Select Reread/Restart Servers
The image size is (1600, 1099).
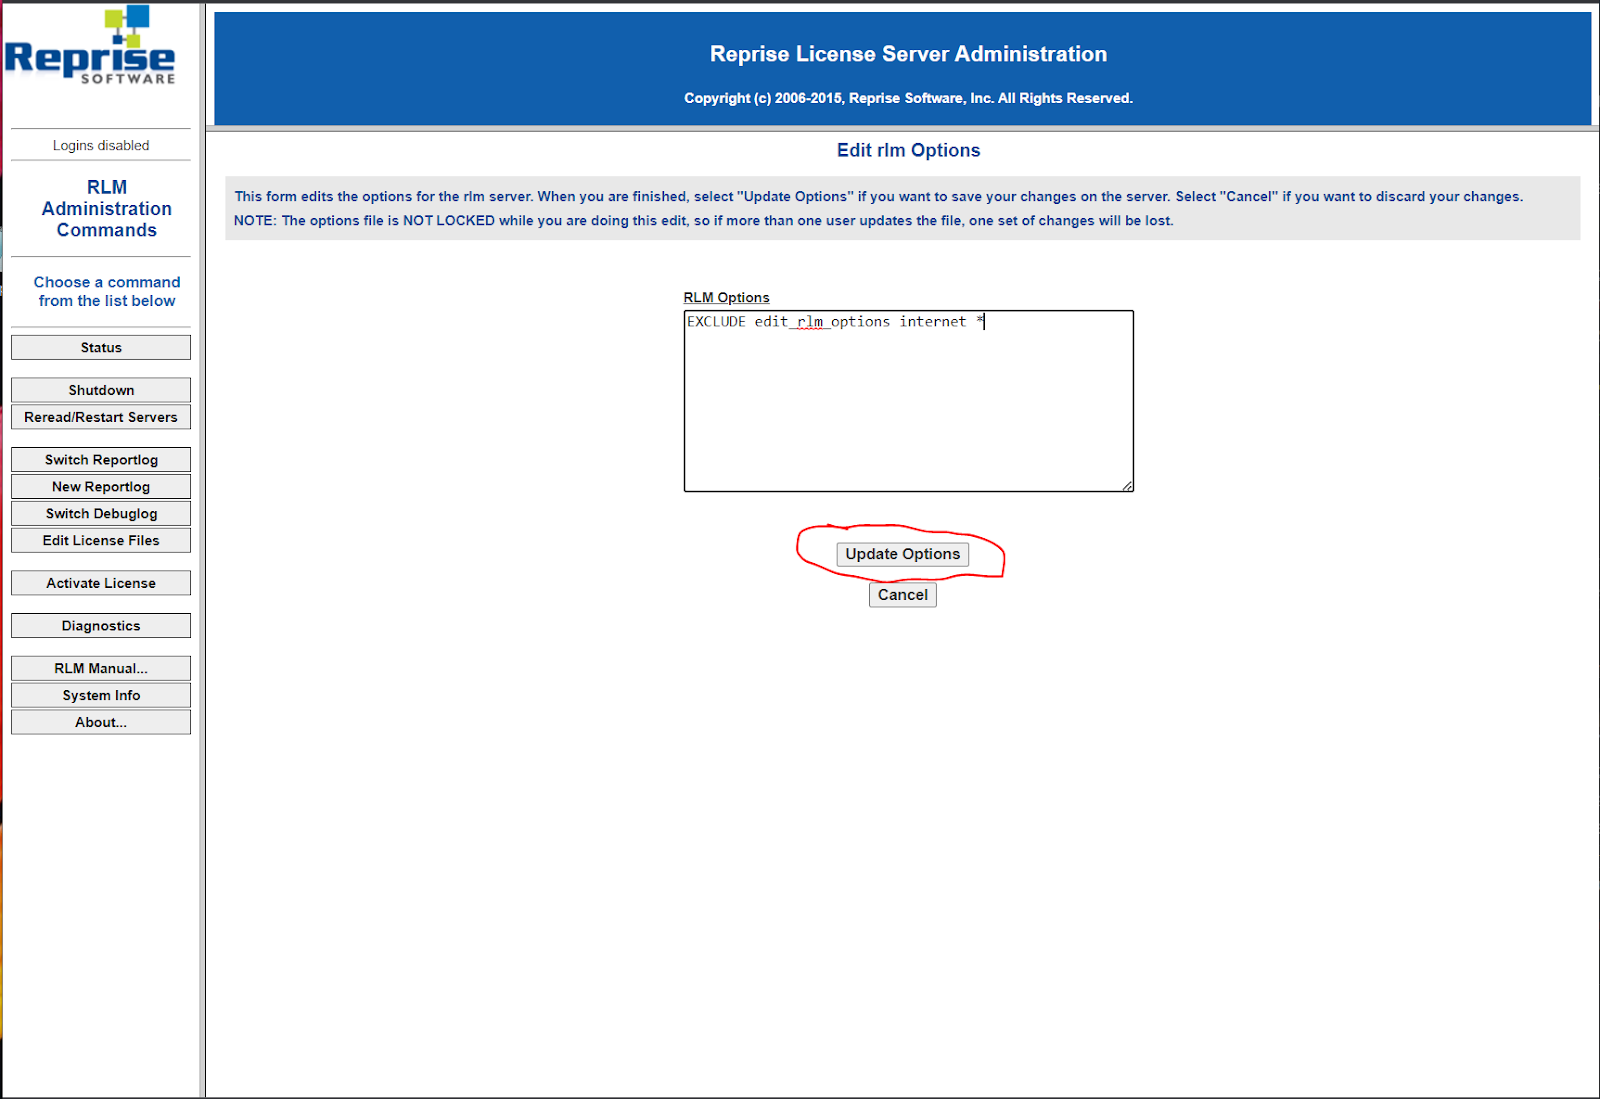[100, 417]
